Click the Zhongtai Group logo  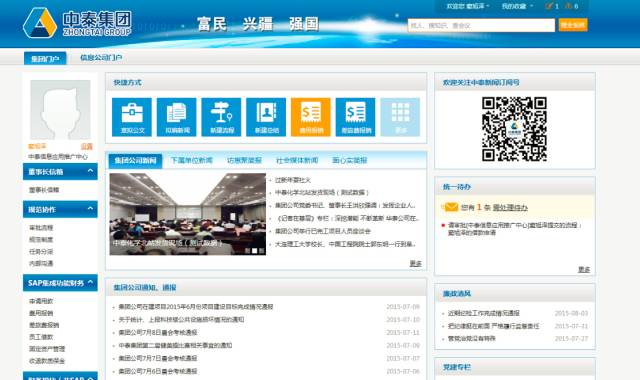77,23
